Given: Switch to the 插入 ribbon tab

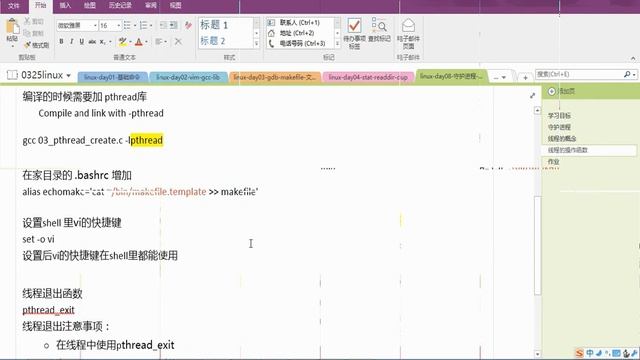Looking at the screenshot, I should pos(65,5).
